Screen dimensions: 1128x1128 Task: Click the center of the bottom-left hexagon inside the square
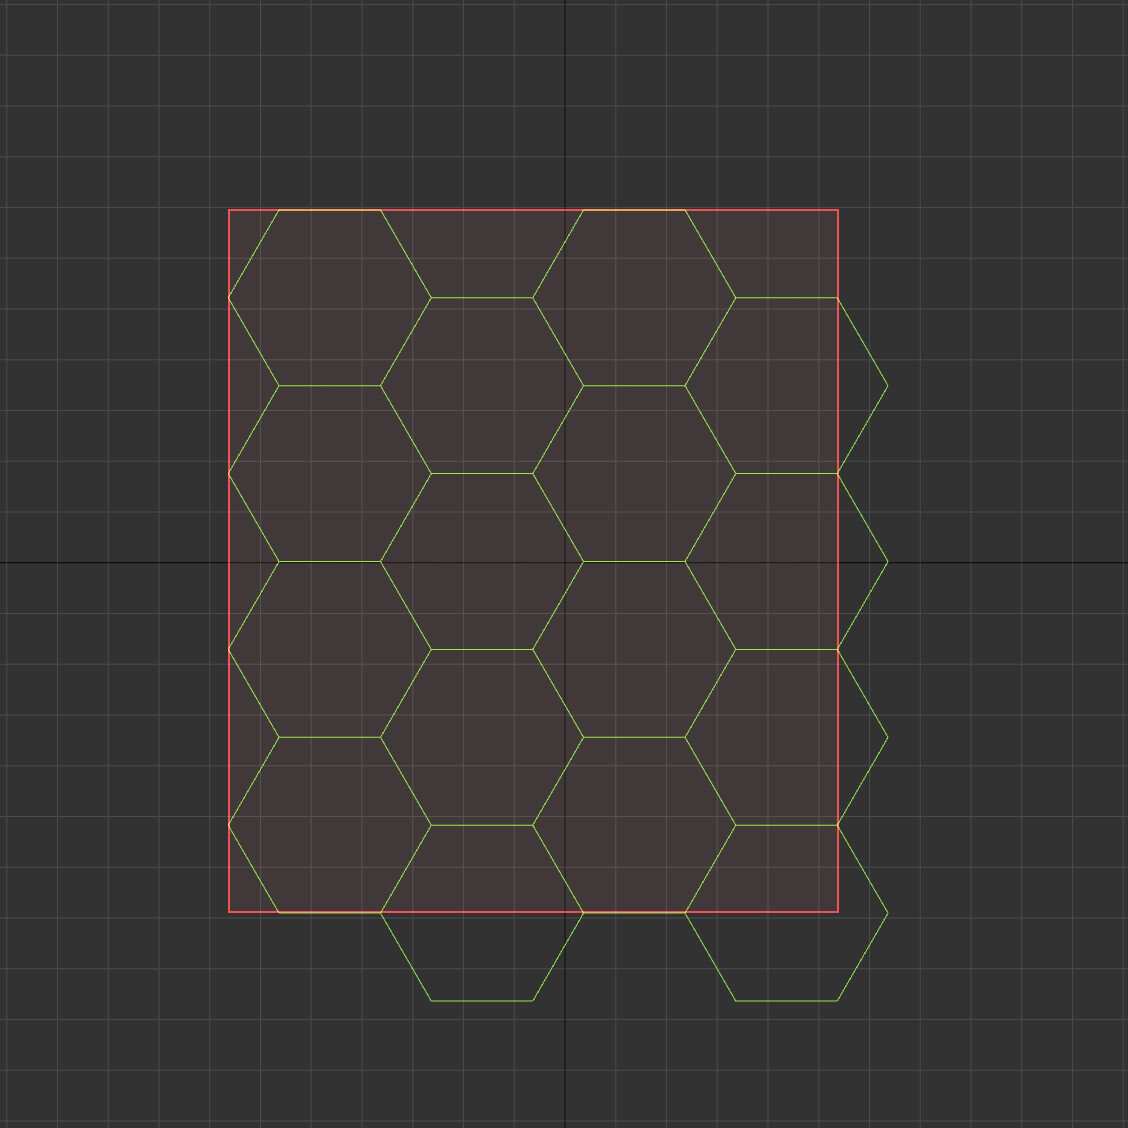click(330, 825)
